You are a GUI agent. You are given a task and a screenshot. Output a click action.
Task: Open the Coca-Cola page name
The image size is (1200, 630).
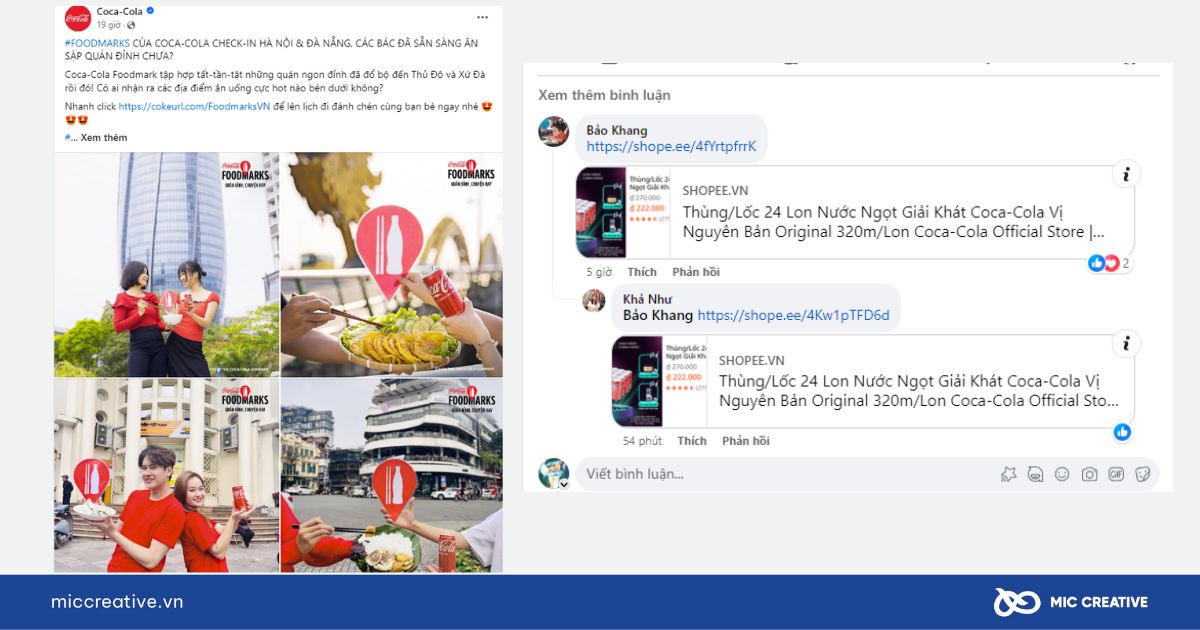[x=119, y=12]
